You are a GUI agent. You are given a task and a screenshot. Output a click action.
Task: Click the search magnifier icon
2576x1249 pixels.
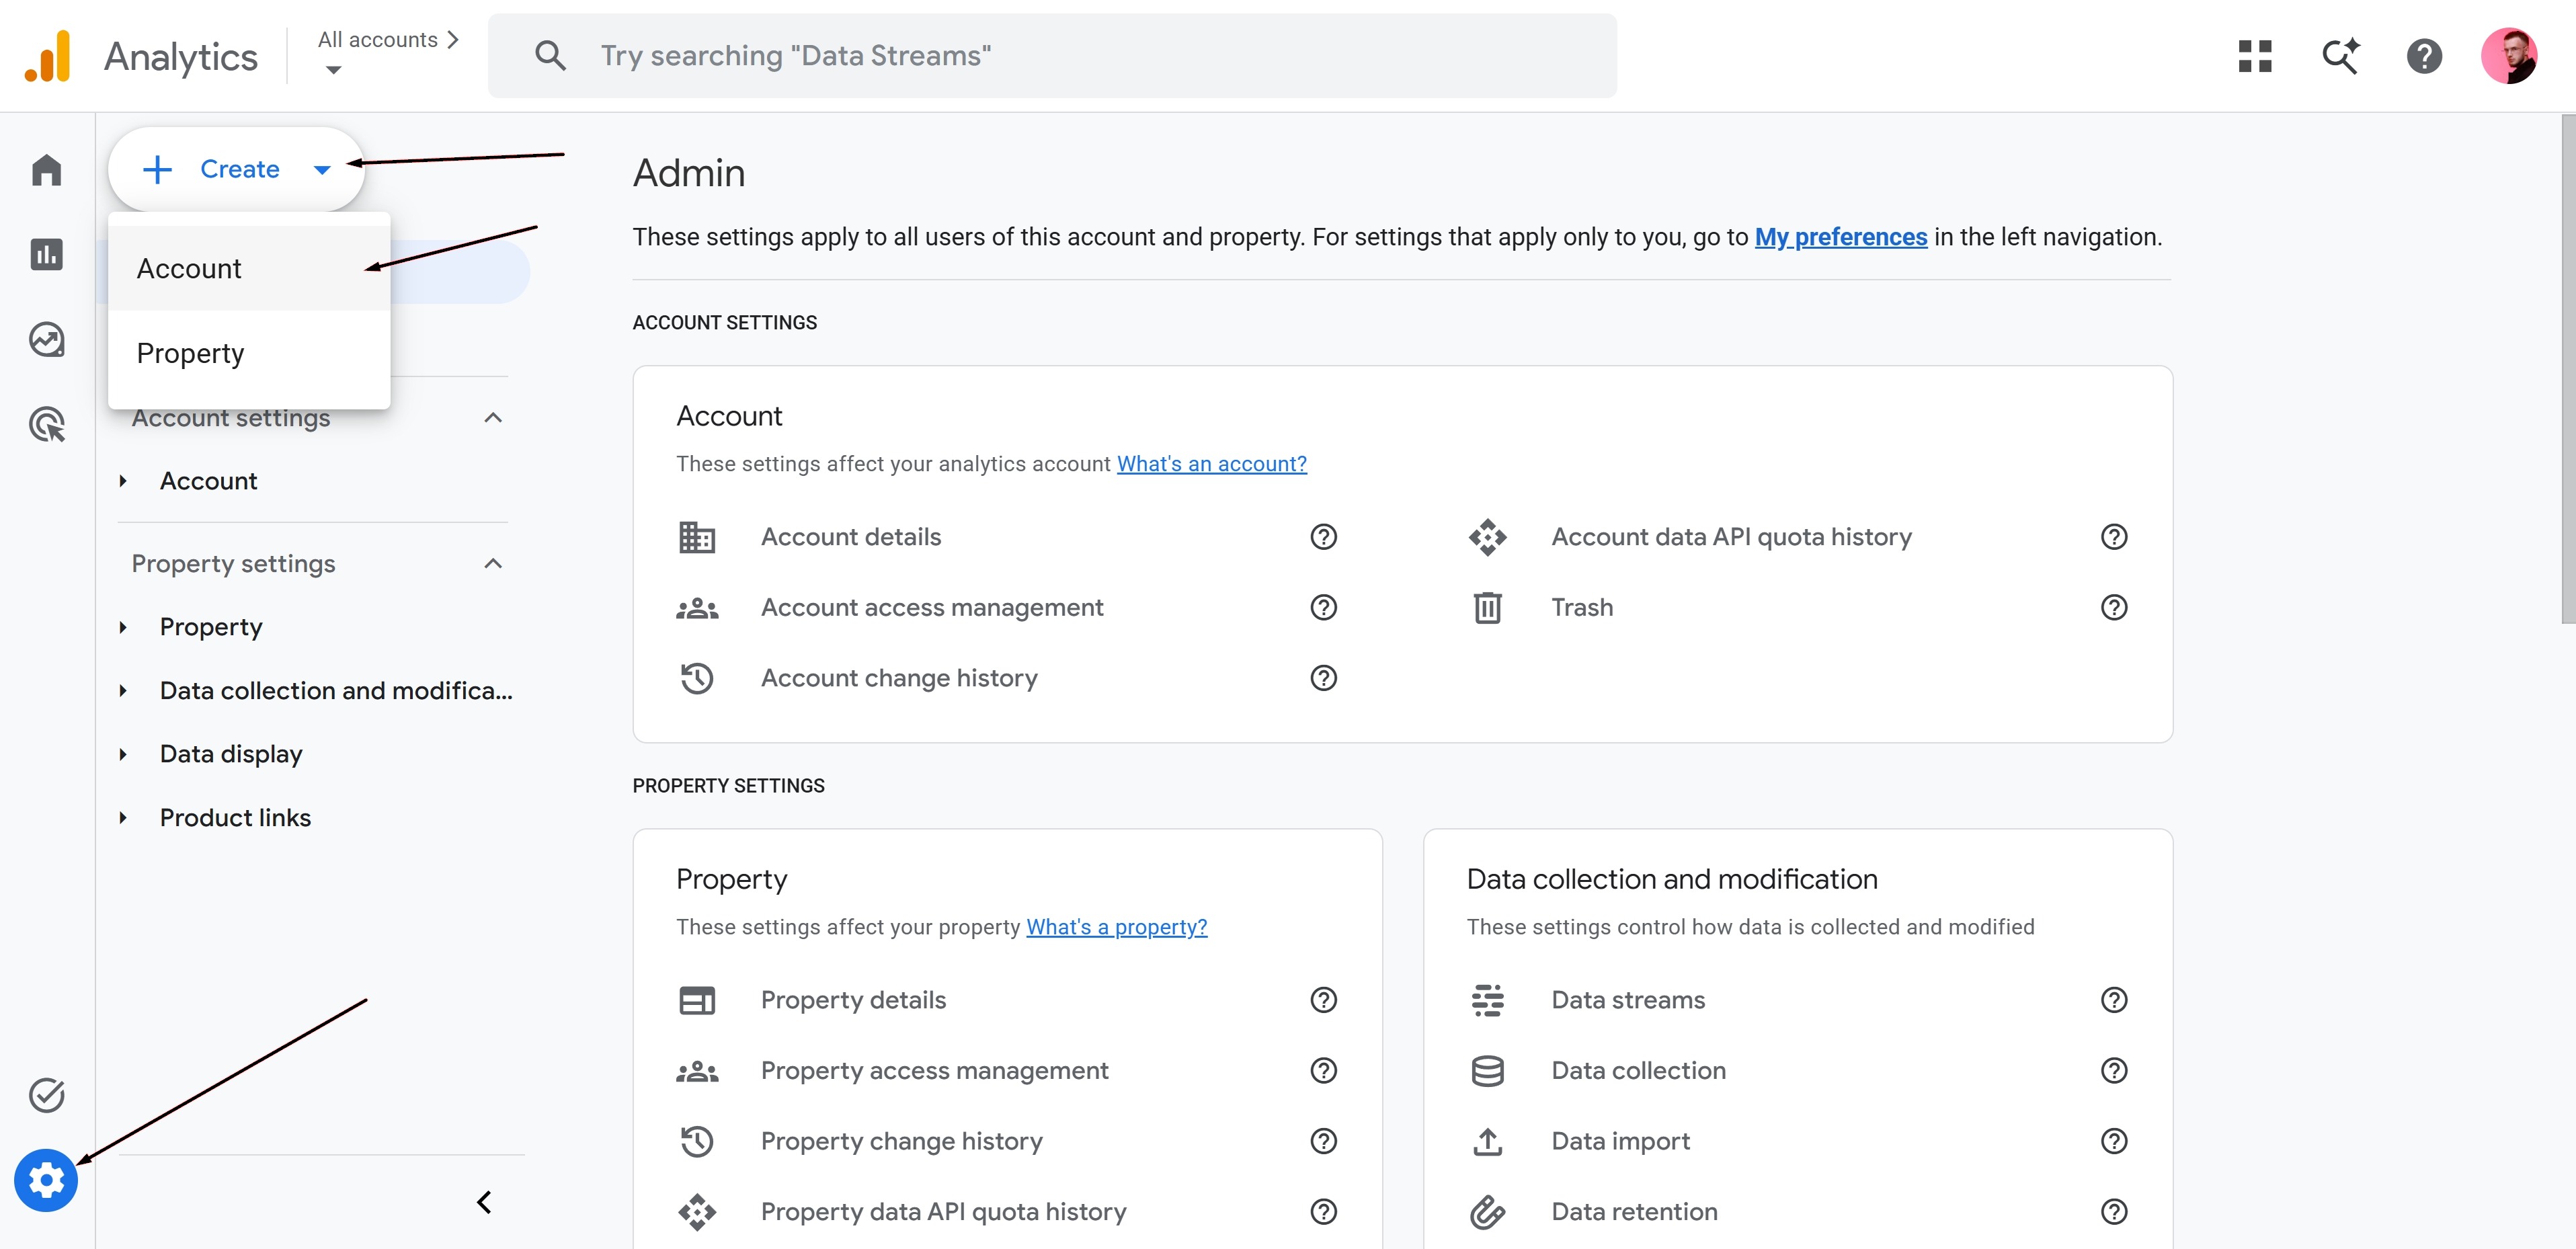(x=550, y=56)
